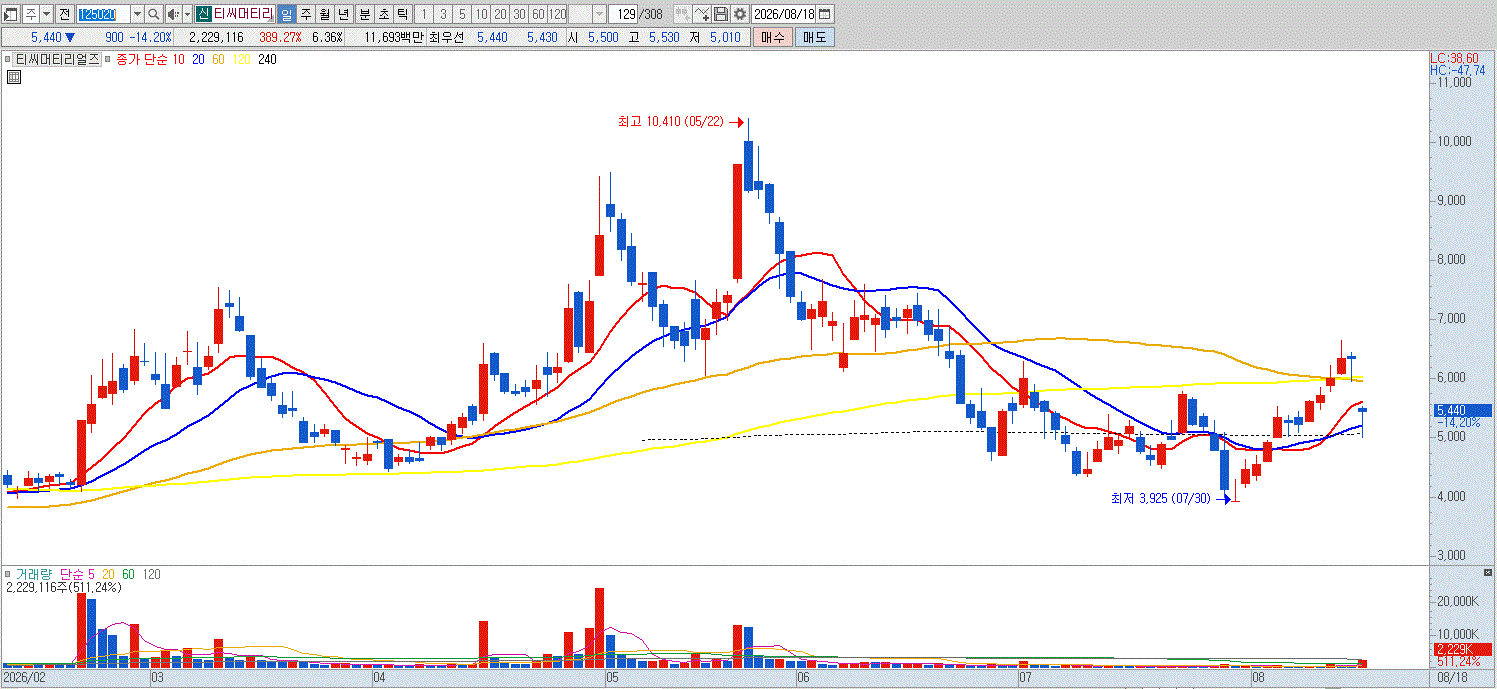1497x689 pixels.
Task: Save chart with floppy disk icon
Action: coord(721,14)
